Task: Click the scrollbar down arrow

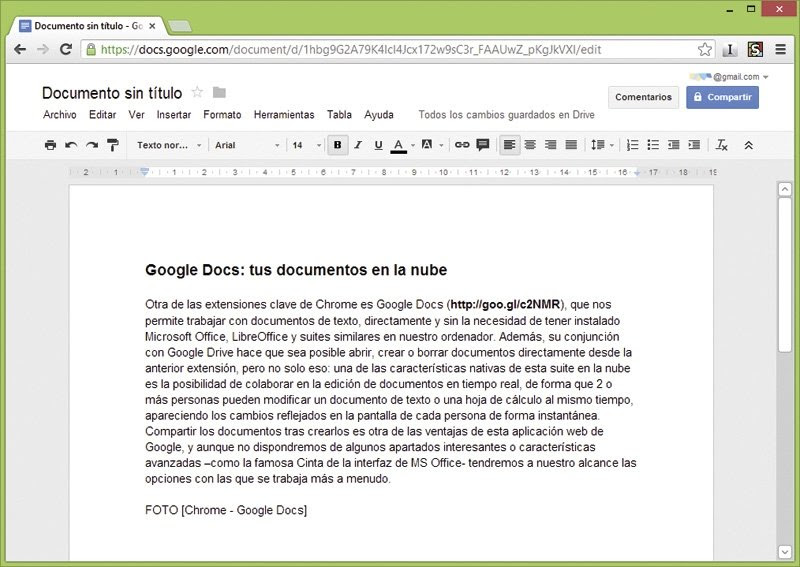Action: point(785,552)
